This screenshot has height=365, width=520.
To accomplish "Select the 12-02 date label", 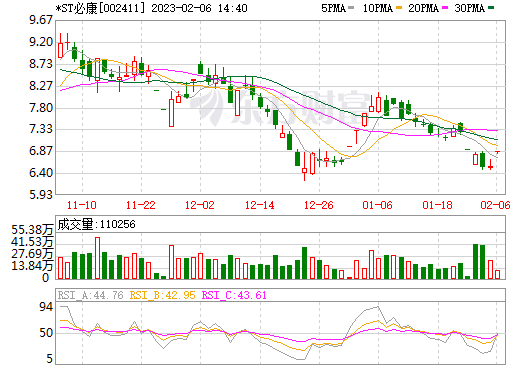I will pos(200,205).
